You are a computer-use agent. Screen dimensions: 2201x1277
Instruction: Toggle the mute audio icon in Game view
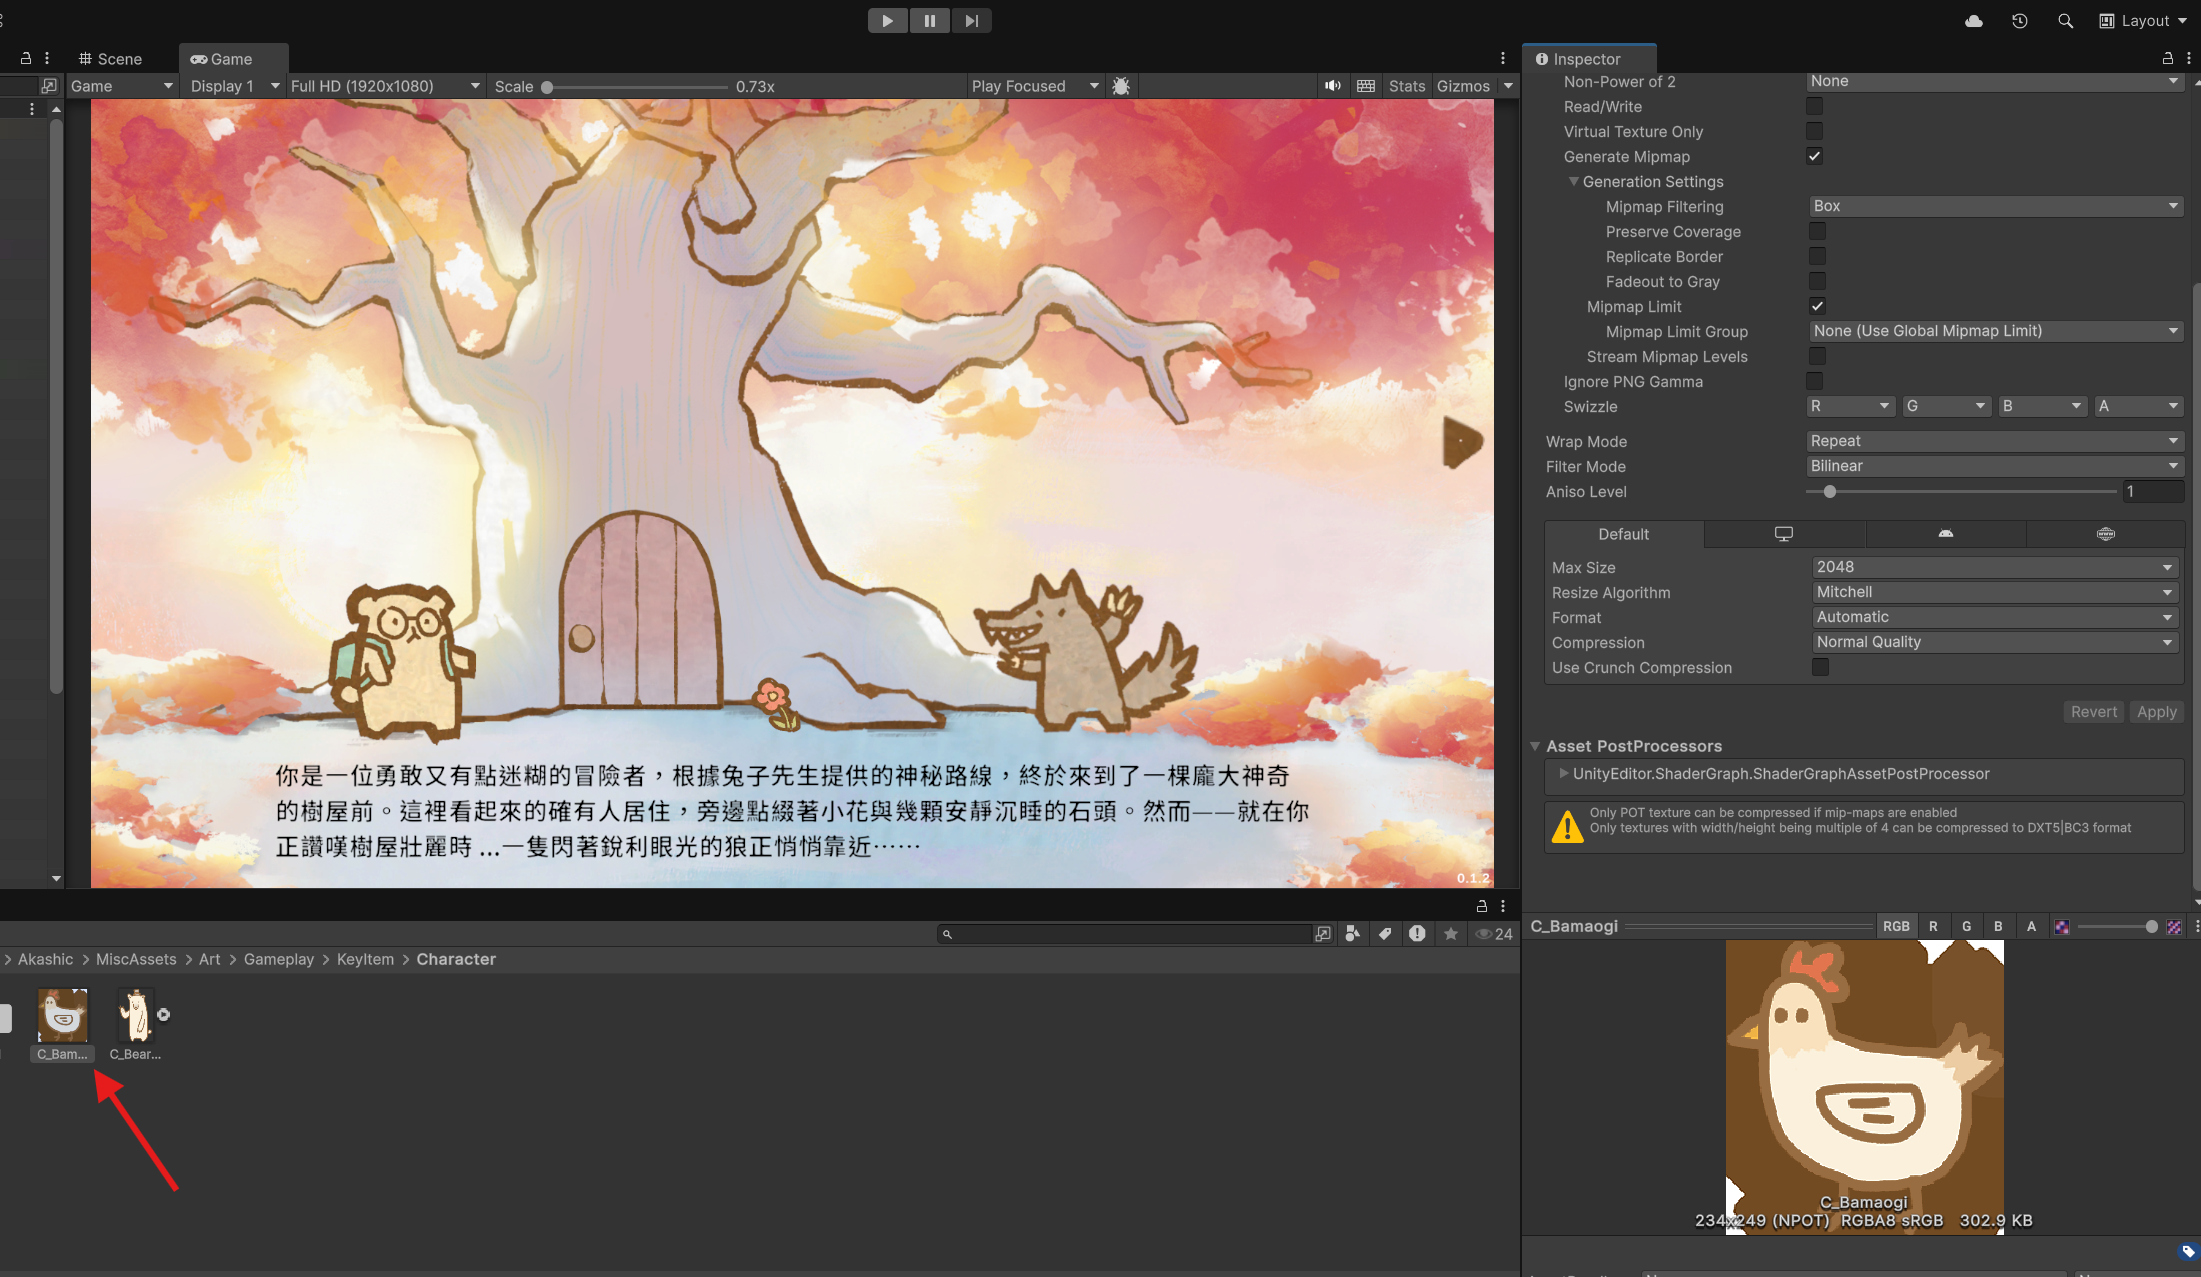coord(1332,86)
